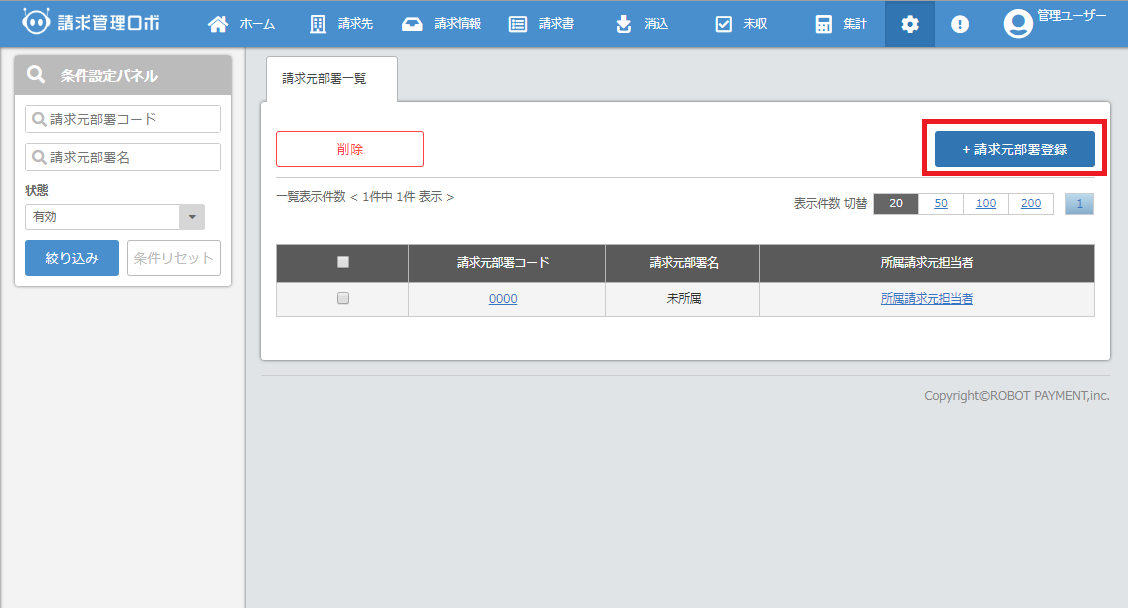Viewport: 1128px width, 608px height.
Task: Click the 集計 calculator icon
Action: (824, 24)
